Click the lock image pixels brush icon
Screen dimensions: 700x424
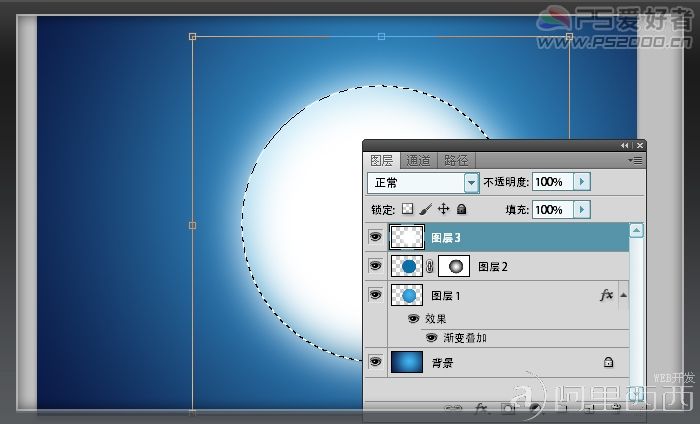425,209
